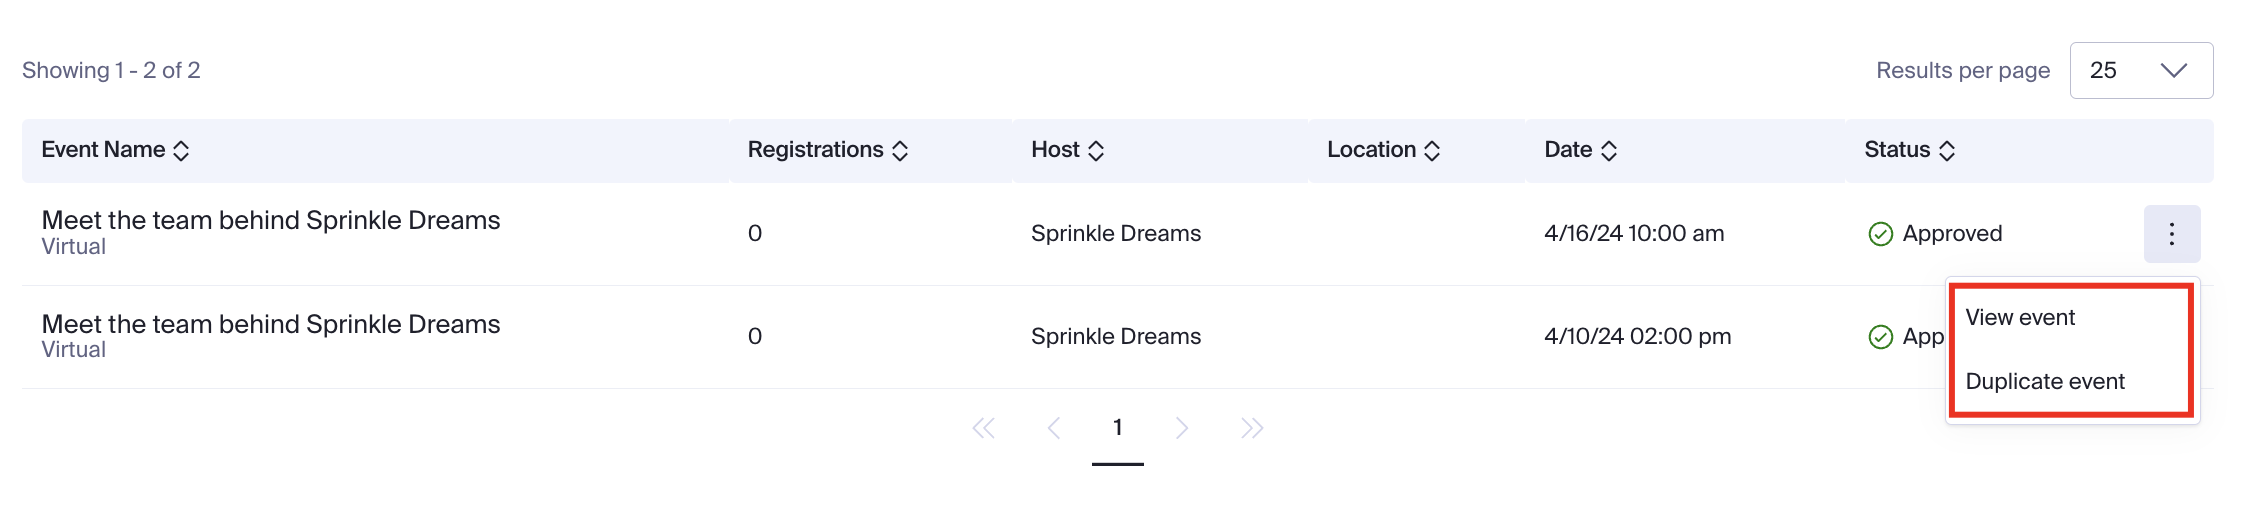Open the three-dot actions menu

[2171, 234]
